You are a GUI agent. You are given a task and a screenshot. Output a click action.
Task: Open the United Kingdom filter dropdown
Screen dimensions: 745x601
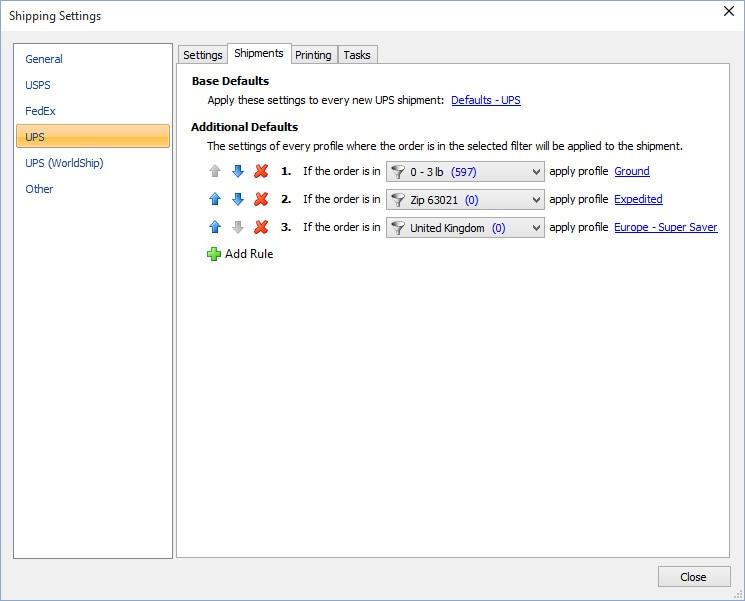click(465, 228)
